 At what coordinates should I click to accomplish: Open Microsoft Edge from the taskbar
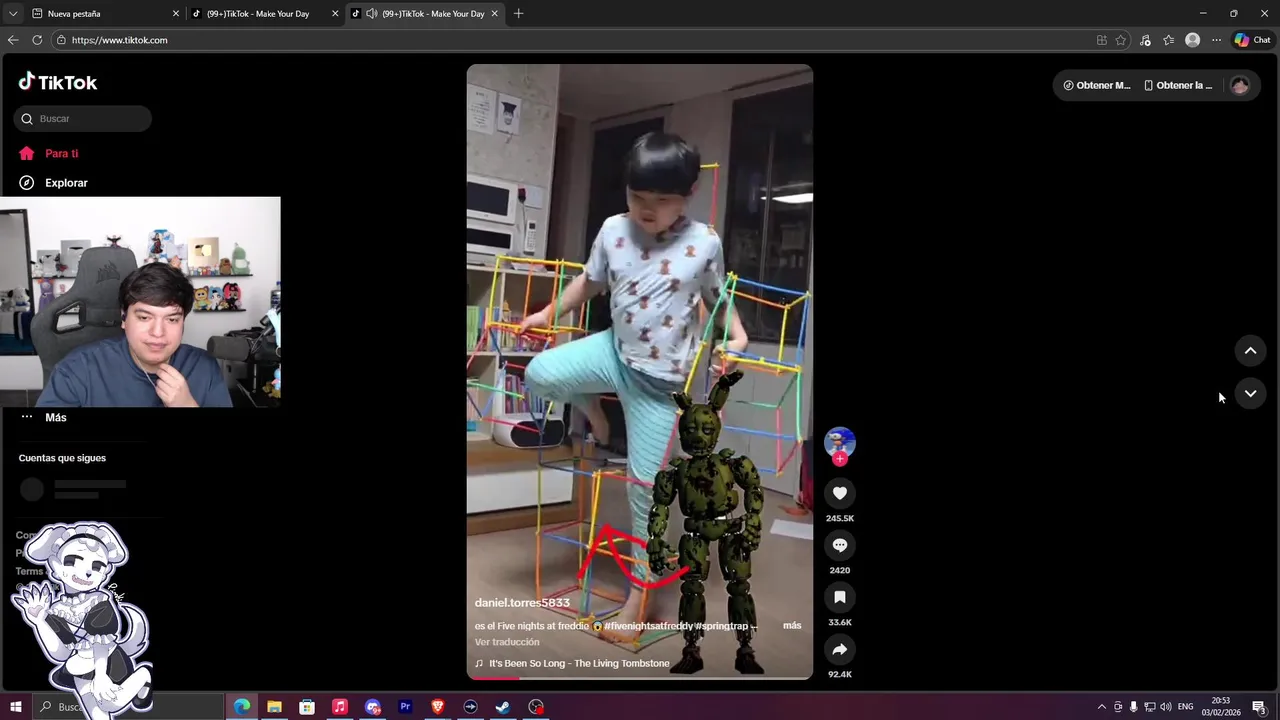click(242, 707)
